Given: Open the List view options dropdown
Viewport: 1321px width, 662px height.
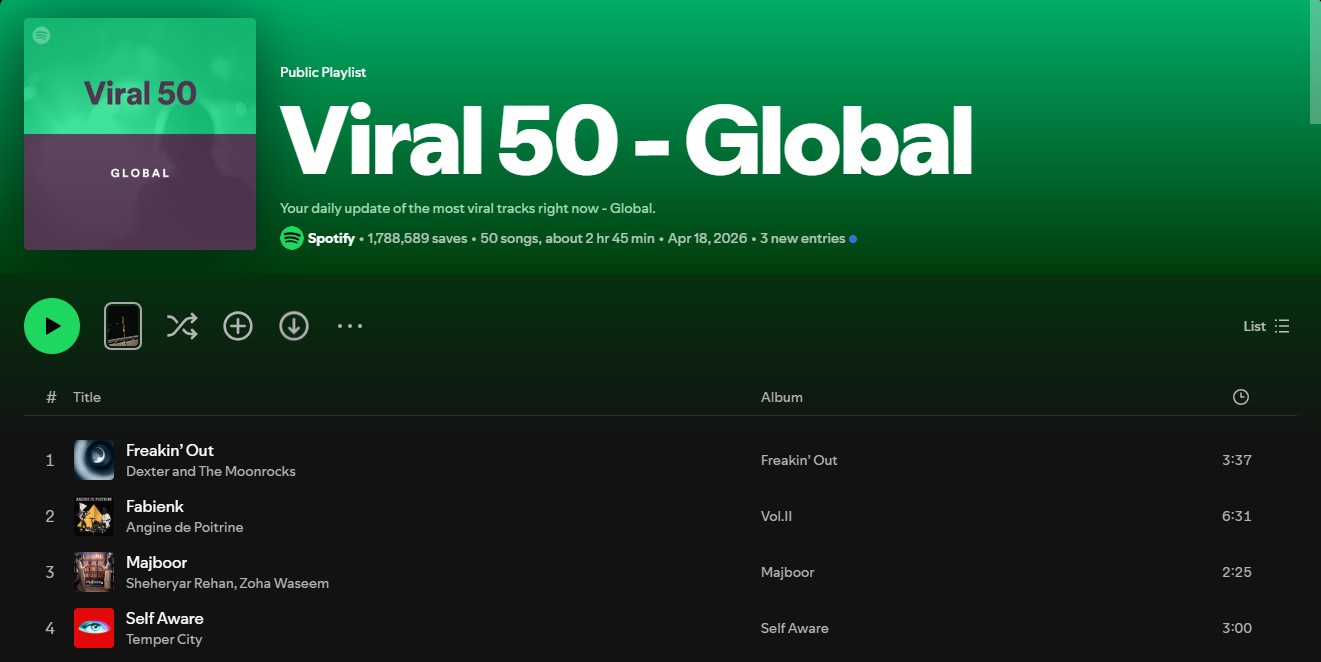Looking at the screenshot, I should (x=1266, y=326).
